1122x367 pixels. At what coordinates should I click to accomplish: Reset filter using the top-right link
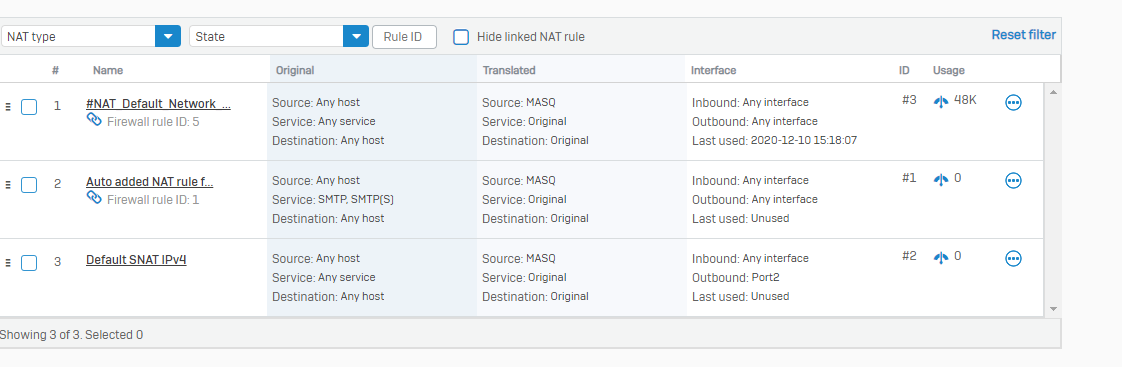1023,34
